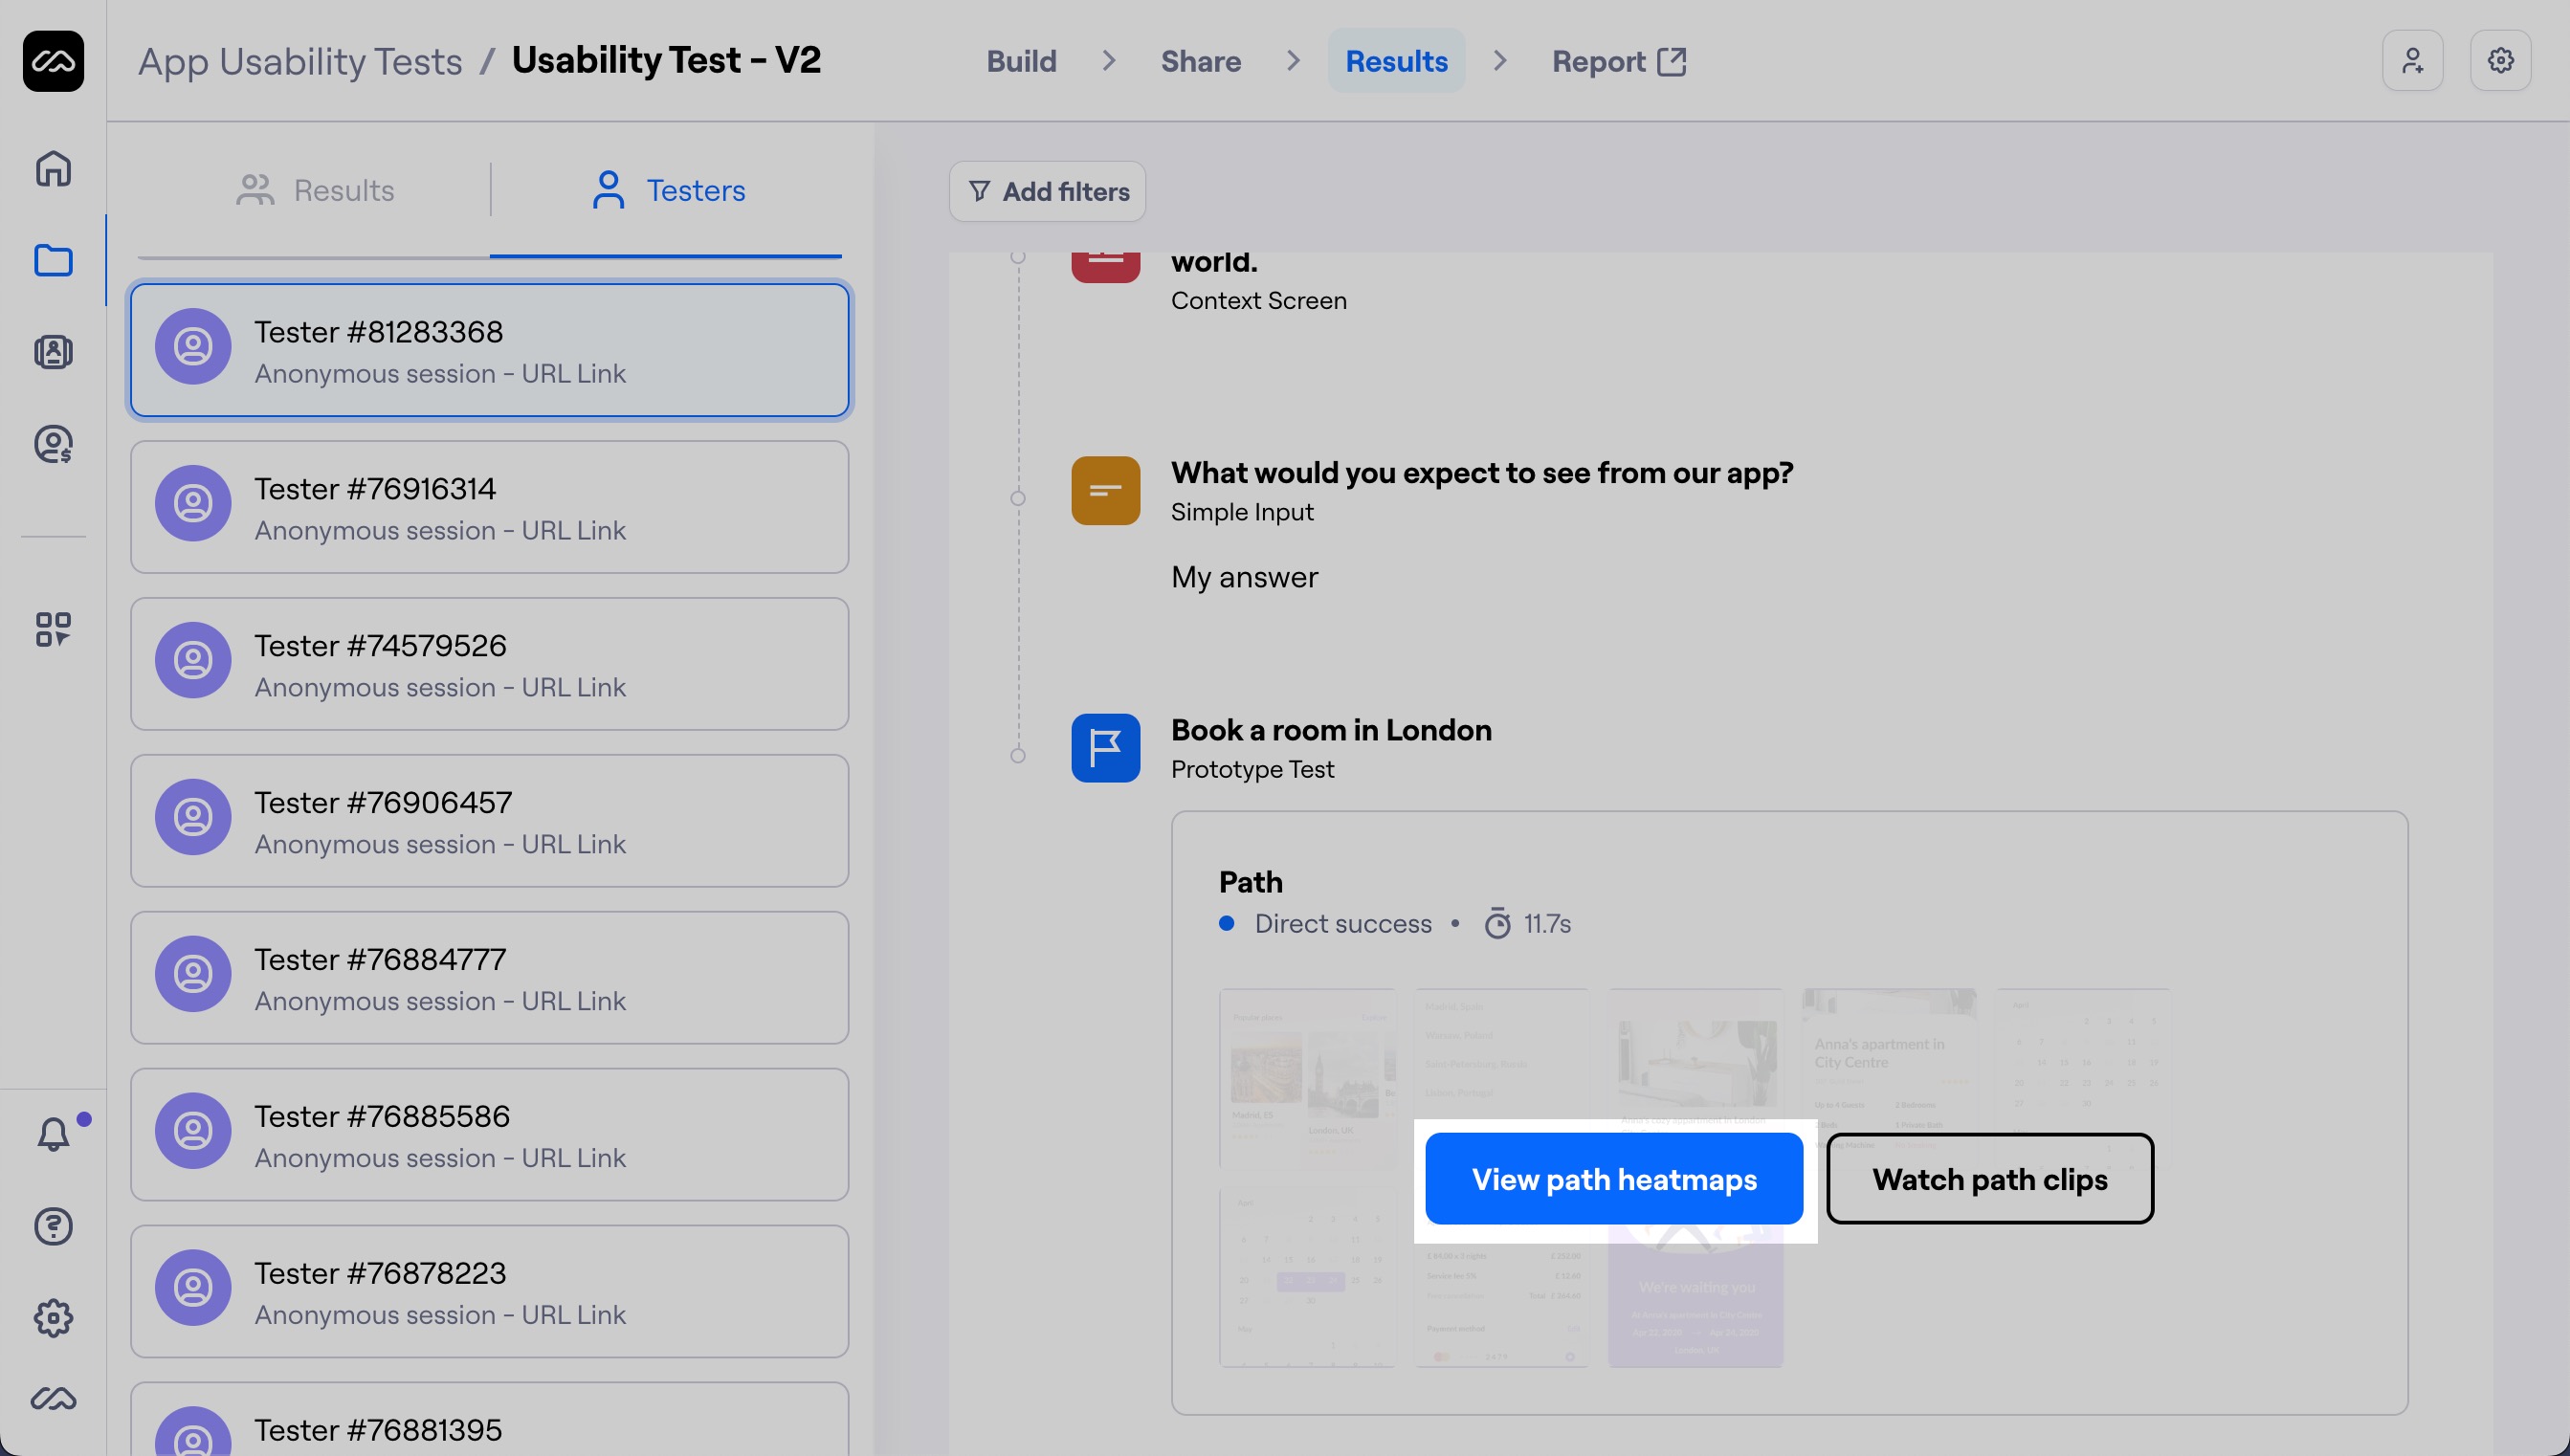The height and width of the screenshot is (1456, 2570).
Task: Click the 'My answer' response text
Action: (1244, 577)
